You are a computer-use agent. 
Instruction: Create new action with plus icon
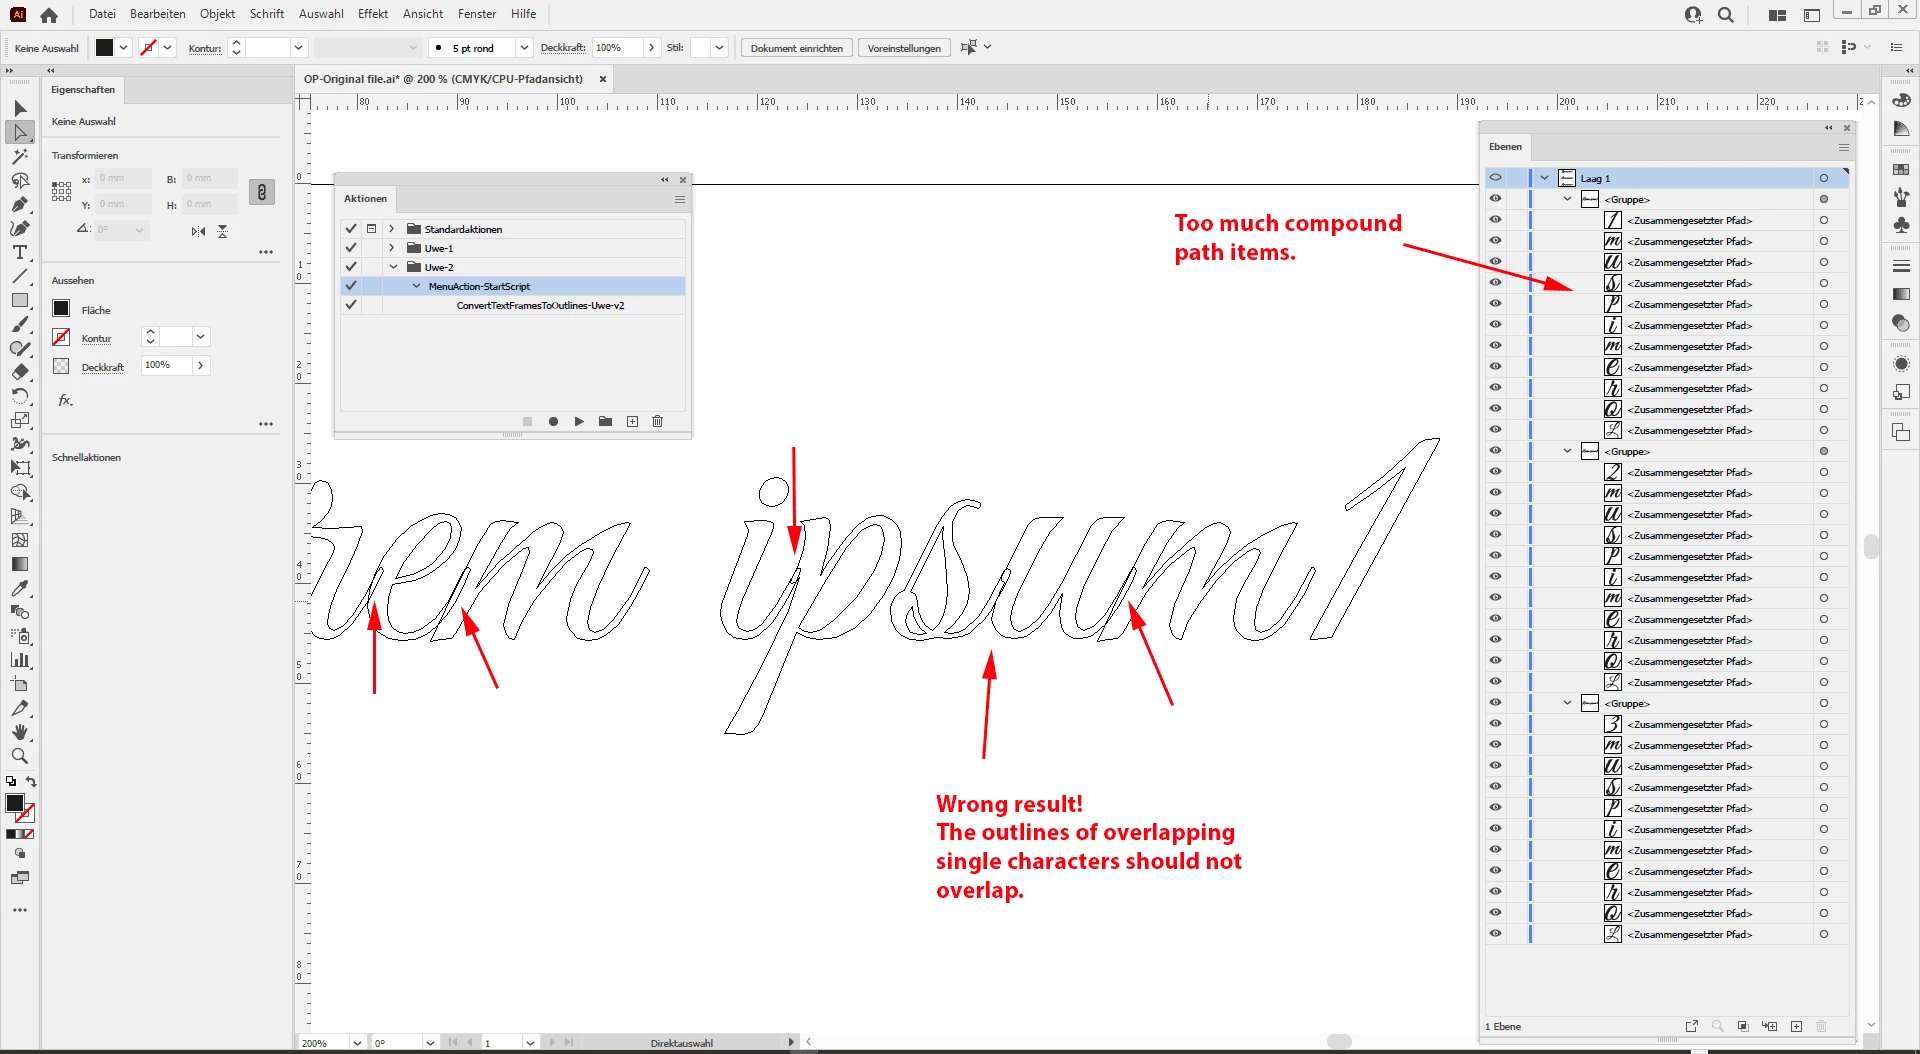pyautogui.click(x=632, y=422)
